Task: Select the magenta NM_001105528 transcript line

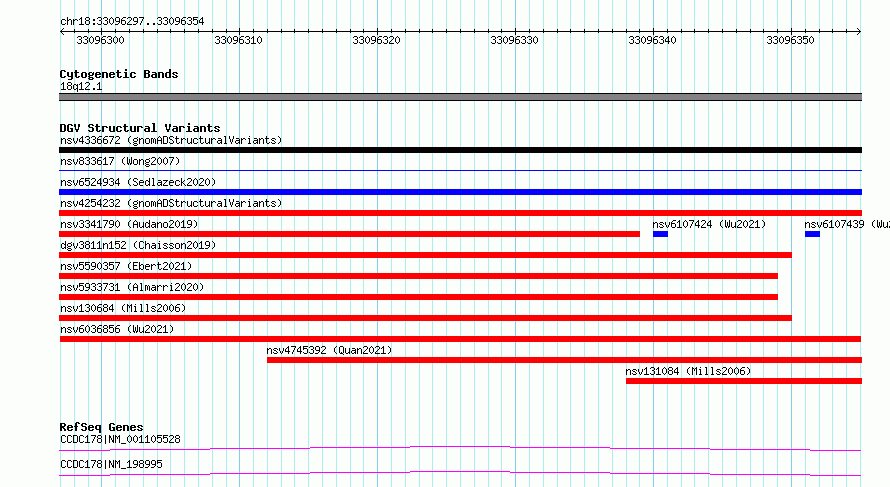Action: pos(460,448)
